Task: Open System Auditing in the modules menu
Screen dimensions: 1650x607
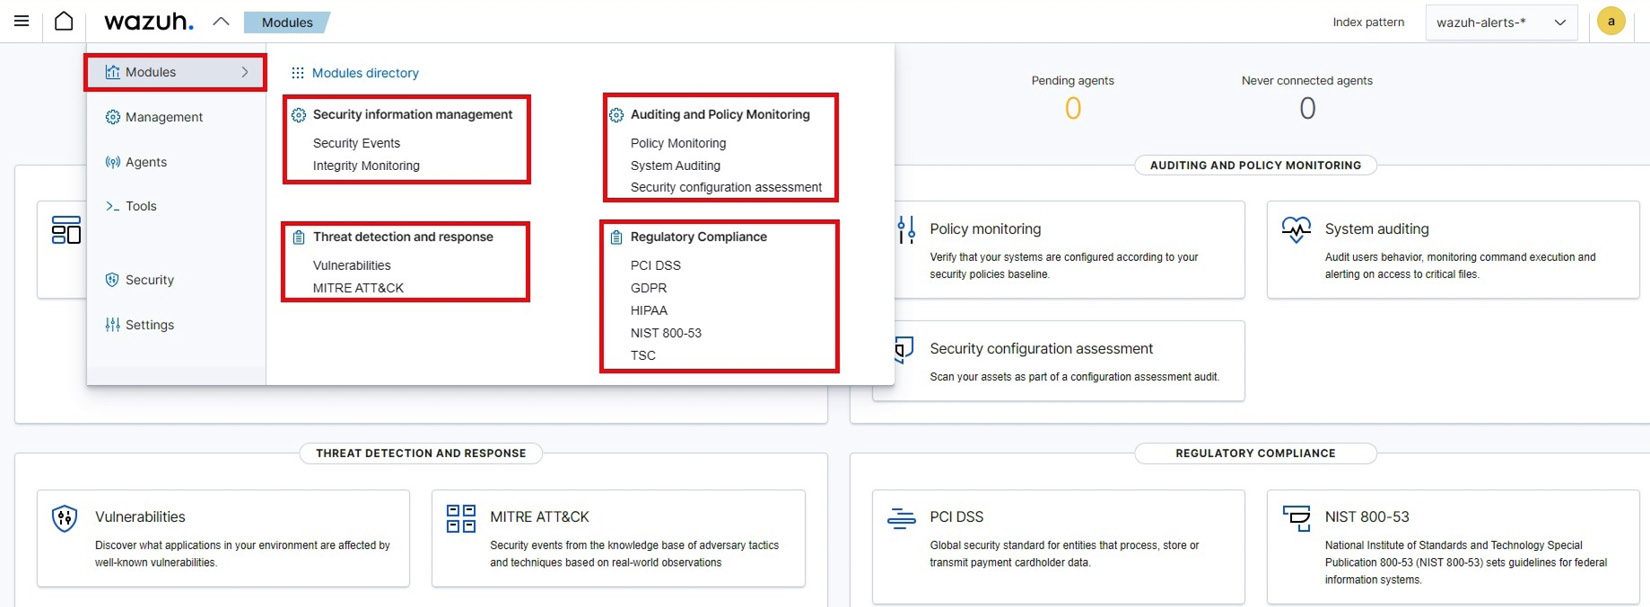Action: tap(675, 166)
